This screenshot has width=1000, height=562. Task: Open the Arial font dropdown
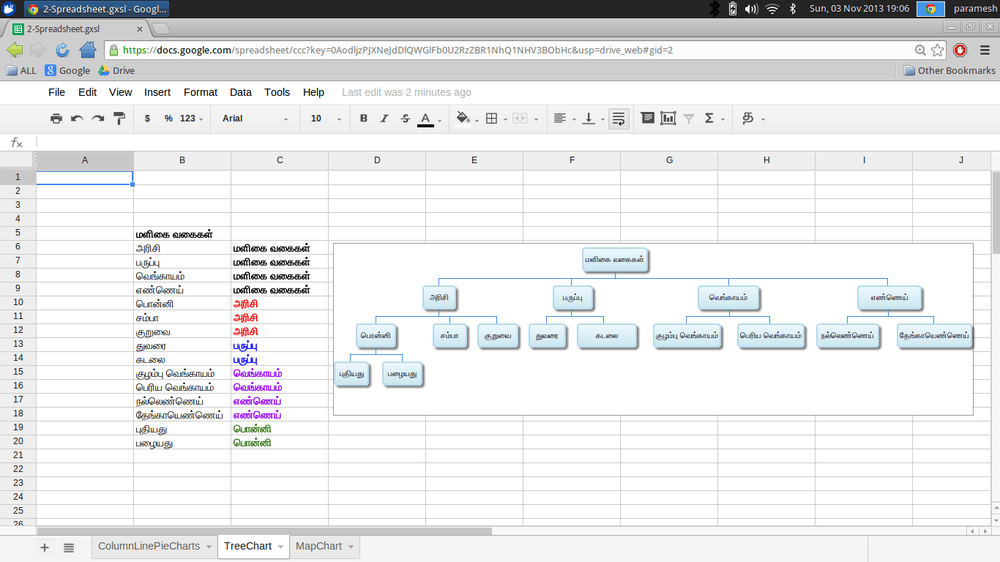tap(255, 118)
